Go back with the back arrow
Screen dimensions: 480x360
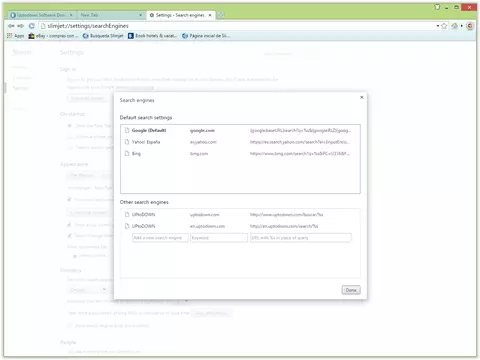[11, 26]
